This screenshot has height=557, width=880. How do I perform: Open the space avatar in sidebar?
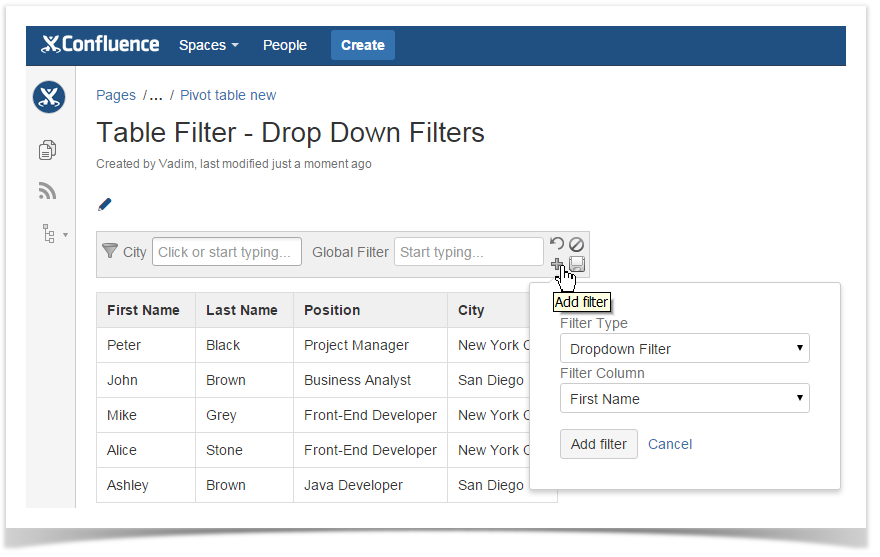(48, 97)
